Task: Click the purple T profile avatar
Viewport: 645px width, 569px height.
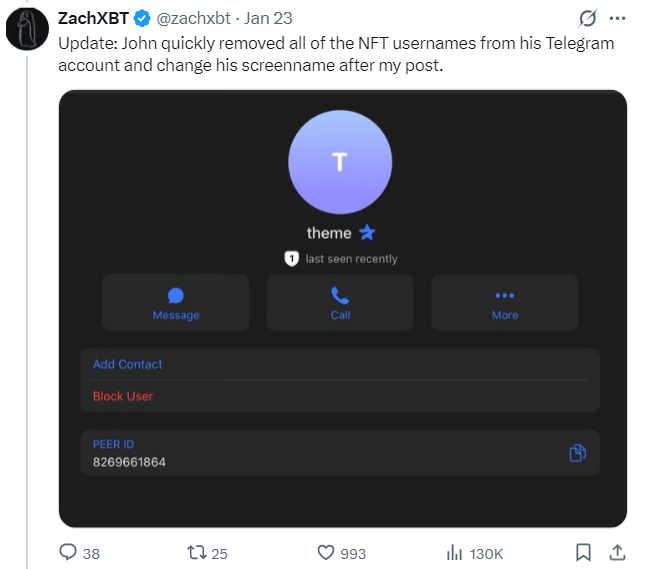Action: (340, 162)
